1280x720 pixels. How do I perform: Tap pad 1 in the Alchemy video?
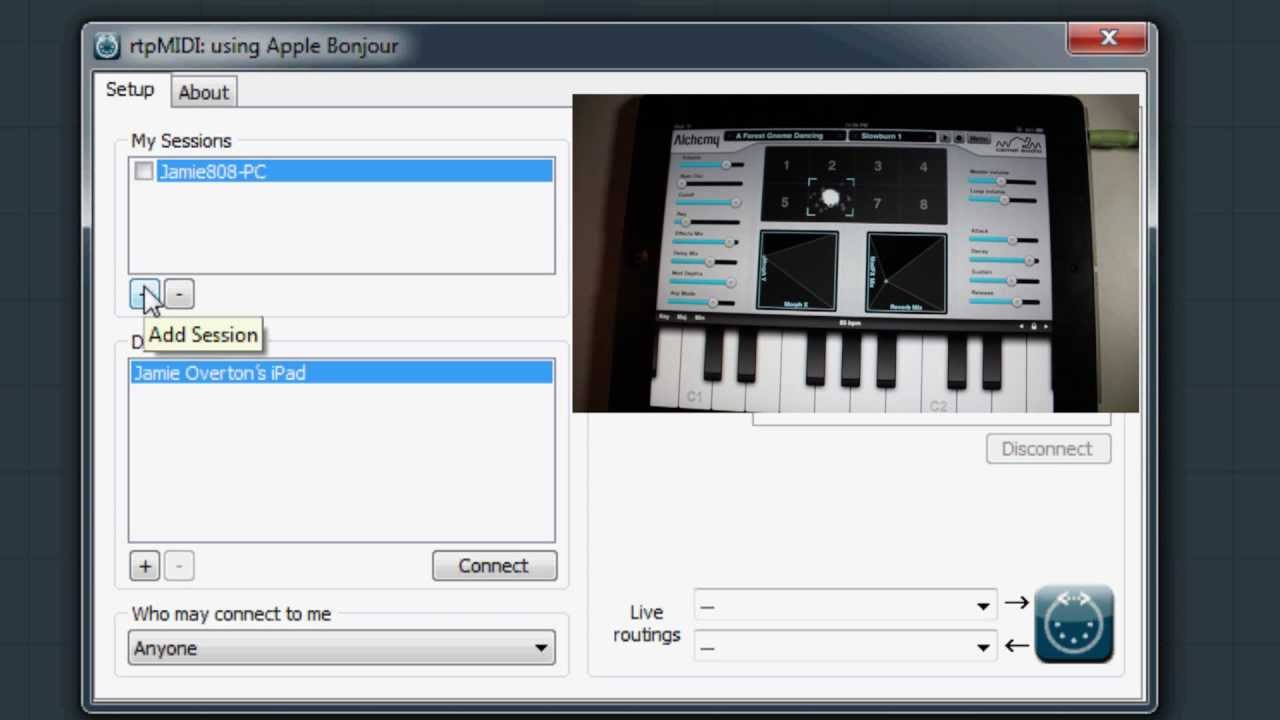click(x=786, y=166)
